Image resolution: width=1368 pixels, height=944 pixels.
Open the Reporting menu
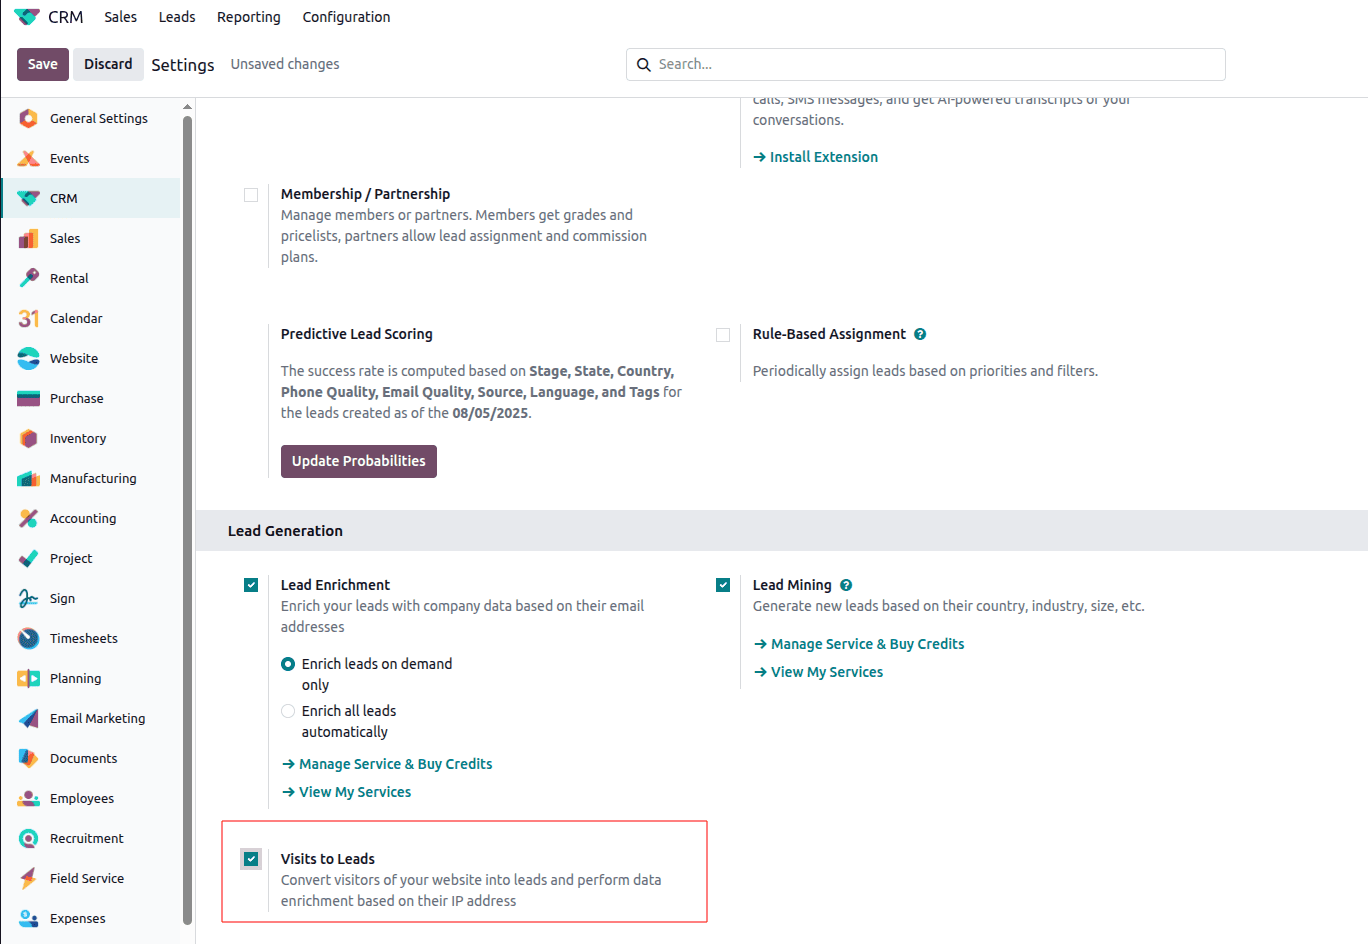pyautogui.click(x=248, y=17)
